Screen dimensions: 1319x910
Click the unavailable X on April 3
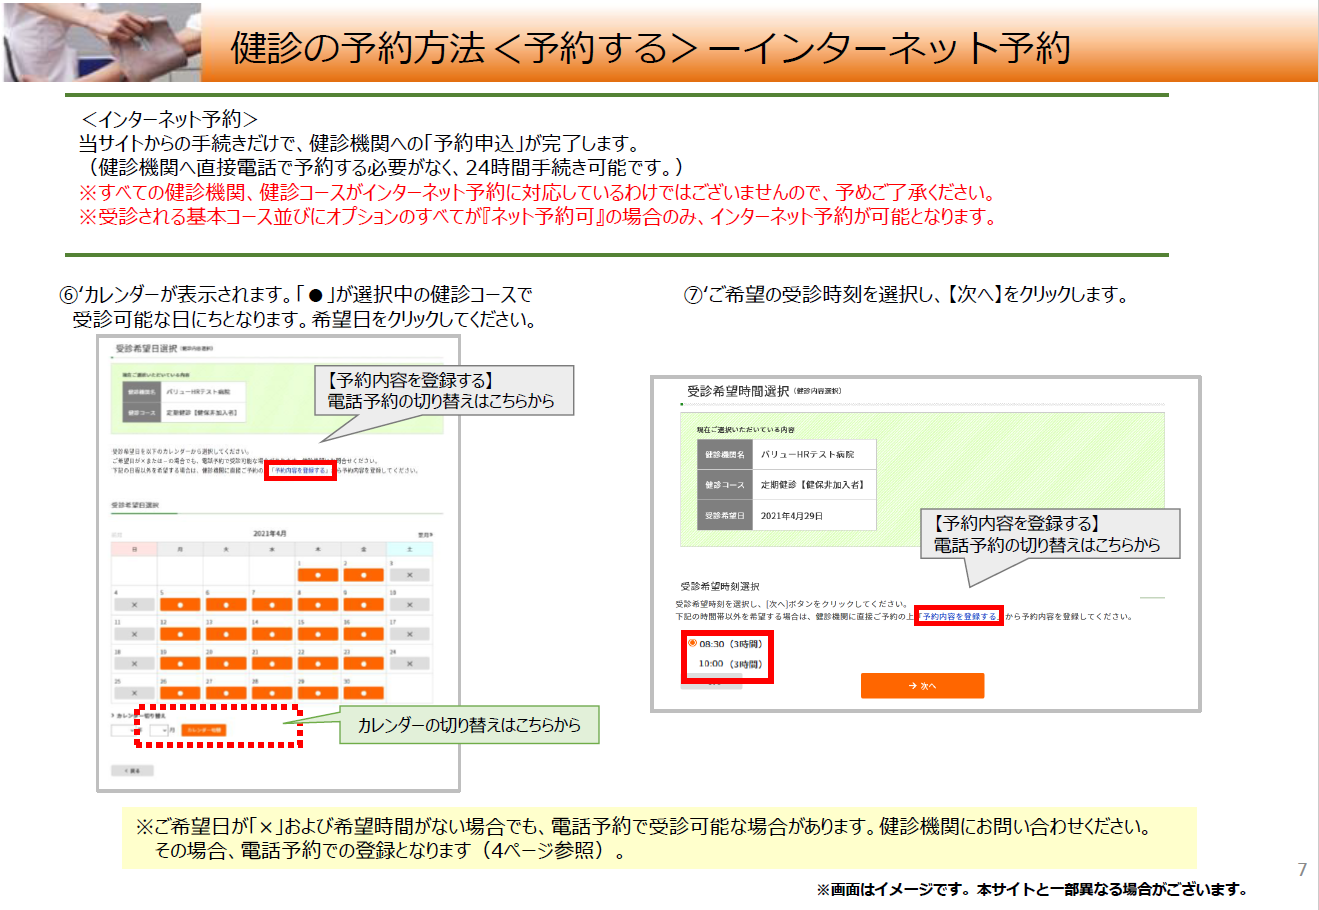410,575
